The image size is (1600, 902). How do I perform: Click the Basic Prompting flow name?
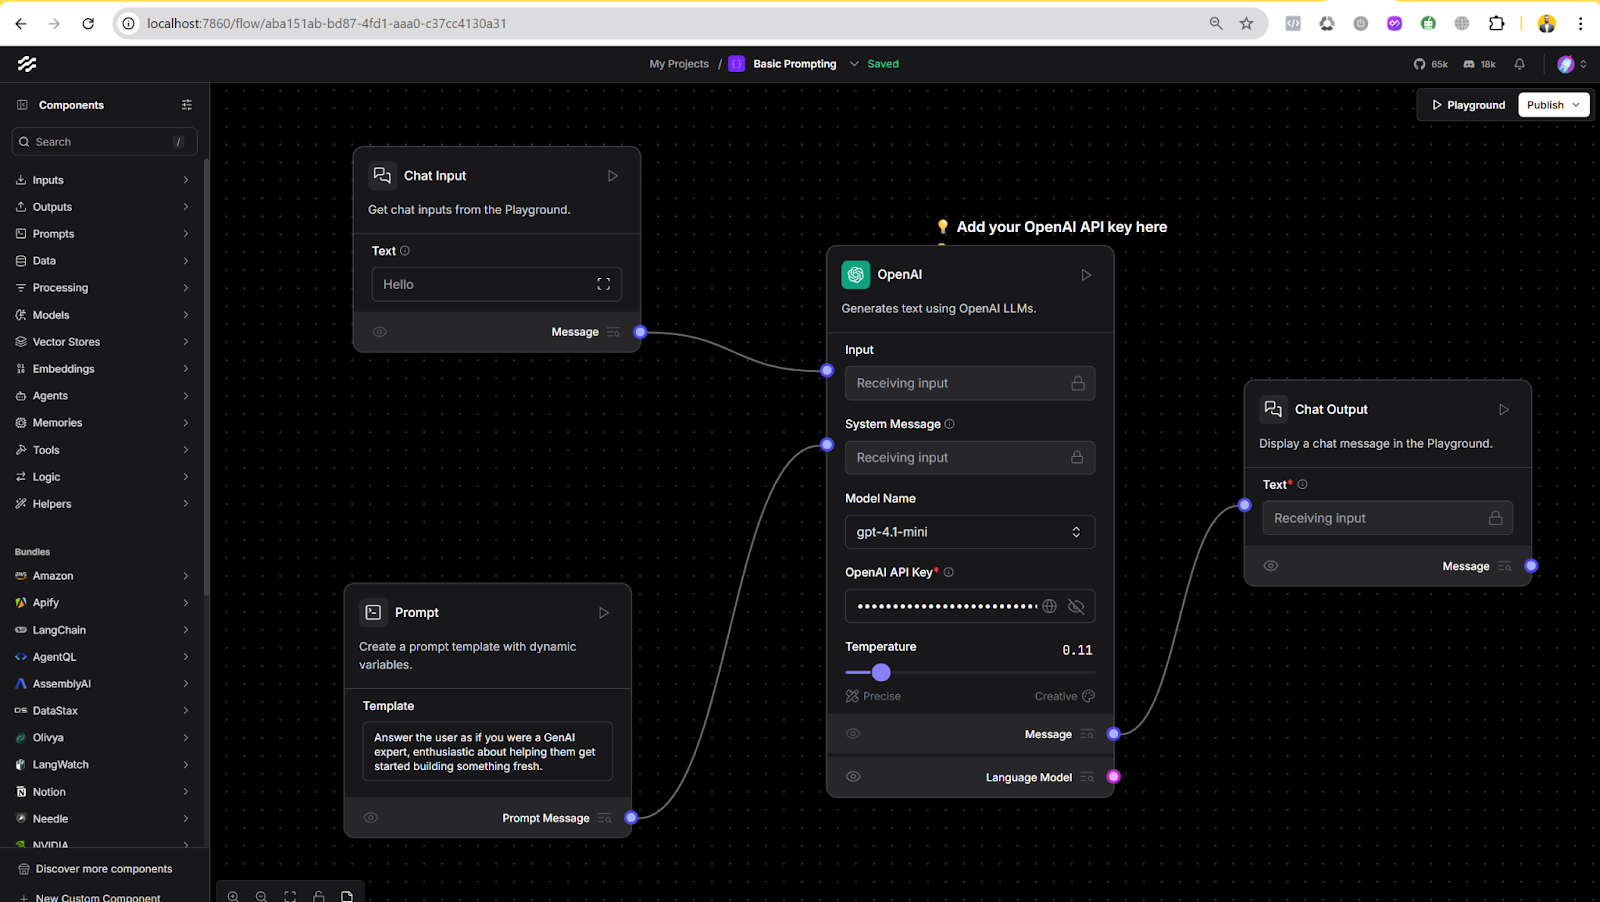(x=795, y=64)
